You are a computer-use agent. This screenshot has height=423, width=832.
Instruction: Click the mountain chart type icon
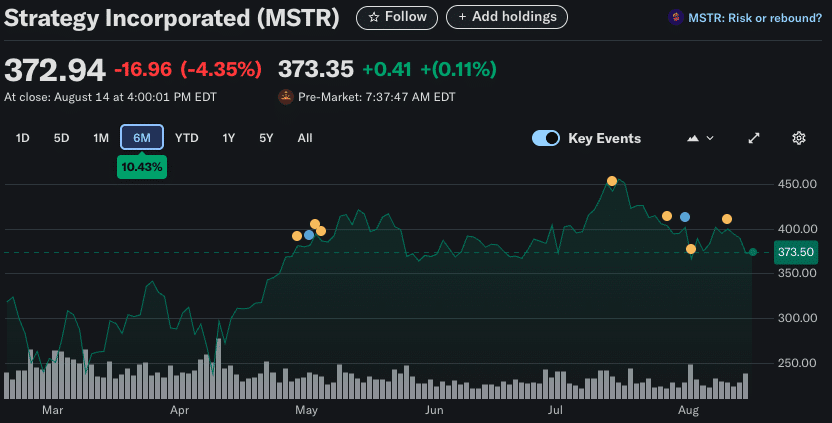(x=692, y=138)
